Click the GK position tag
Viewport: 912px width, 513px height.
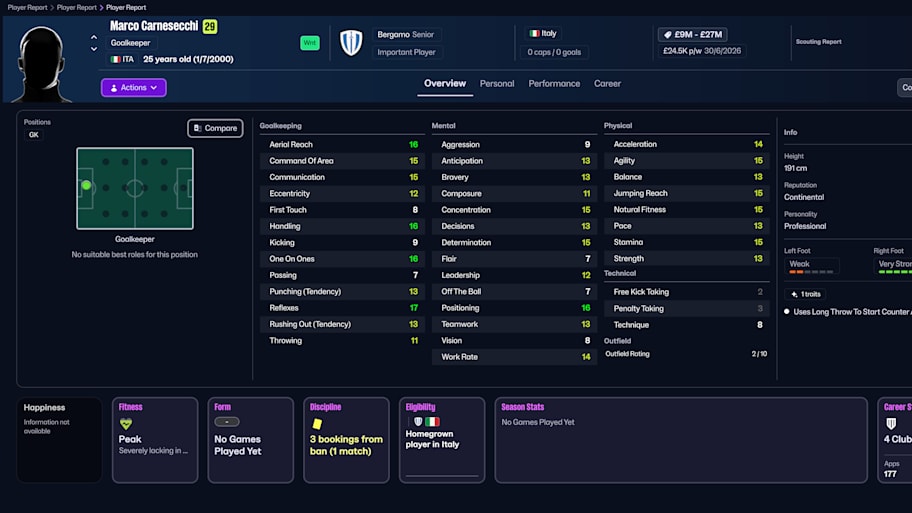pos(34,135)
